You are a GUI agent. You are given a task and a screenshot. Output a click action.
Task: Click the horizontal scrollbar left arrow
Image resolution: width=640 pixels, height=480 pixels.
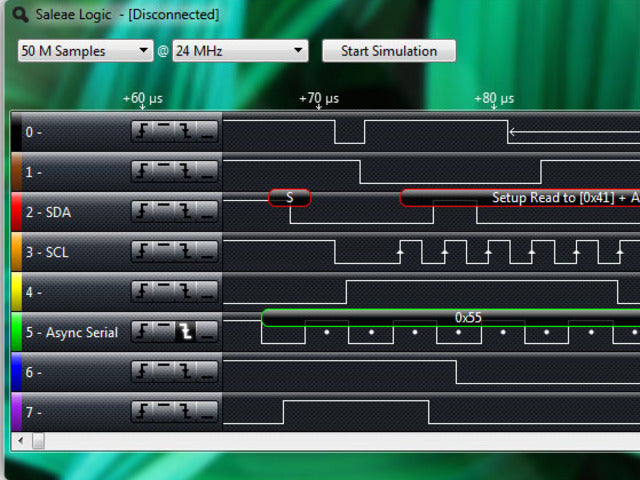(x=17, y=440)
